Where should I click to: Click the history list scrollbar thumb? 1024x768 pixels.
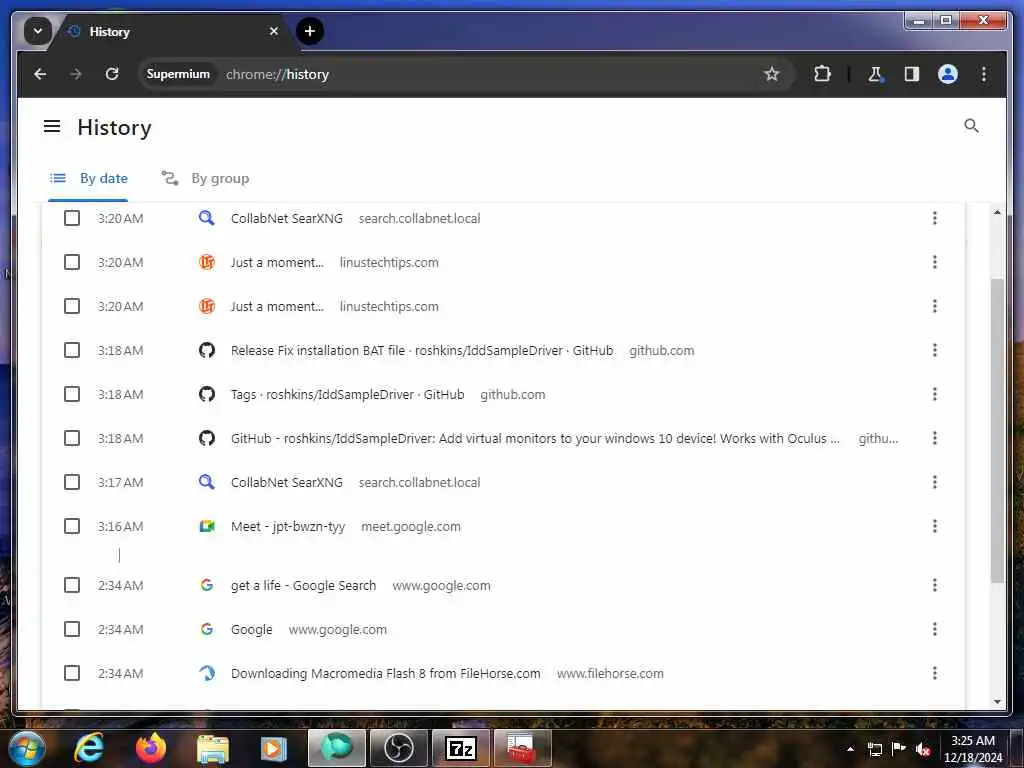pos(997,431)
